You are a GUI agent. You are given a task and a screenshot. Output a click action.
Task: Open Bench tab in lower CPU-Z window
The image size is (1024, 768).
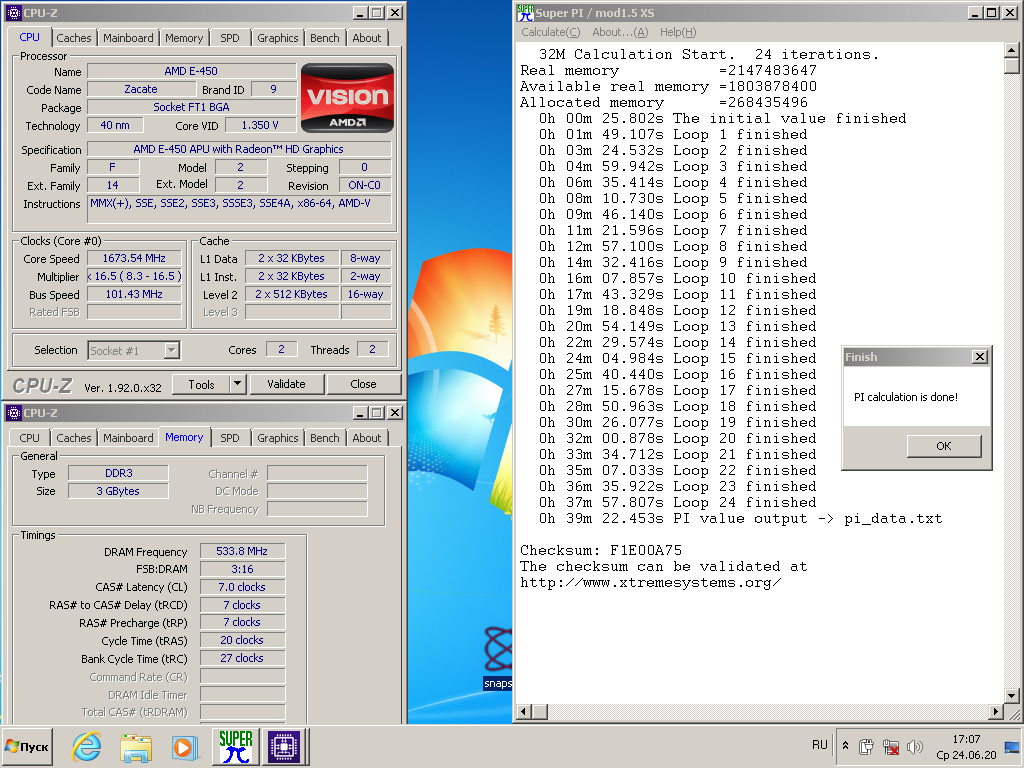(x=325, y=438)
